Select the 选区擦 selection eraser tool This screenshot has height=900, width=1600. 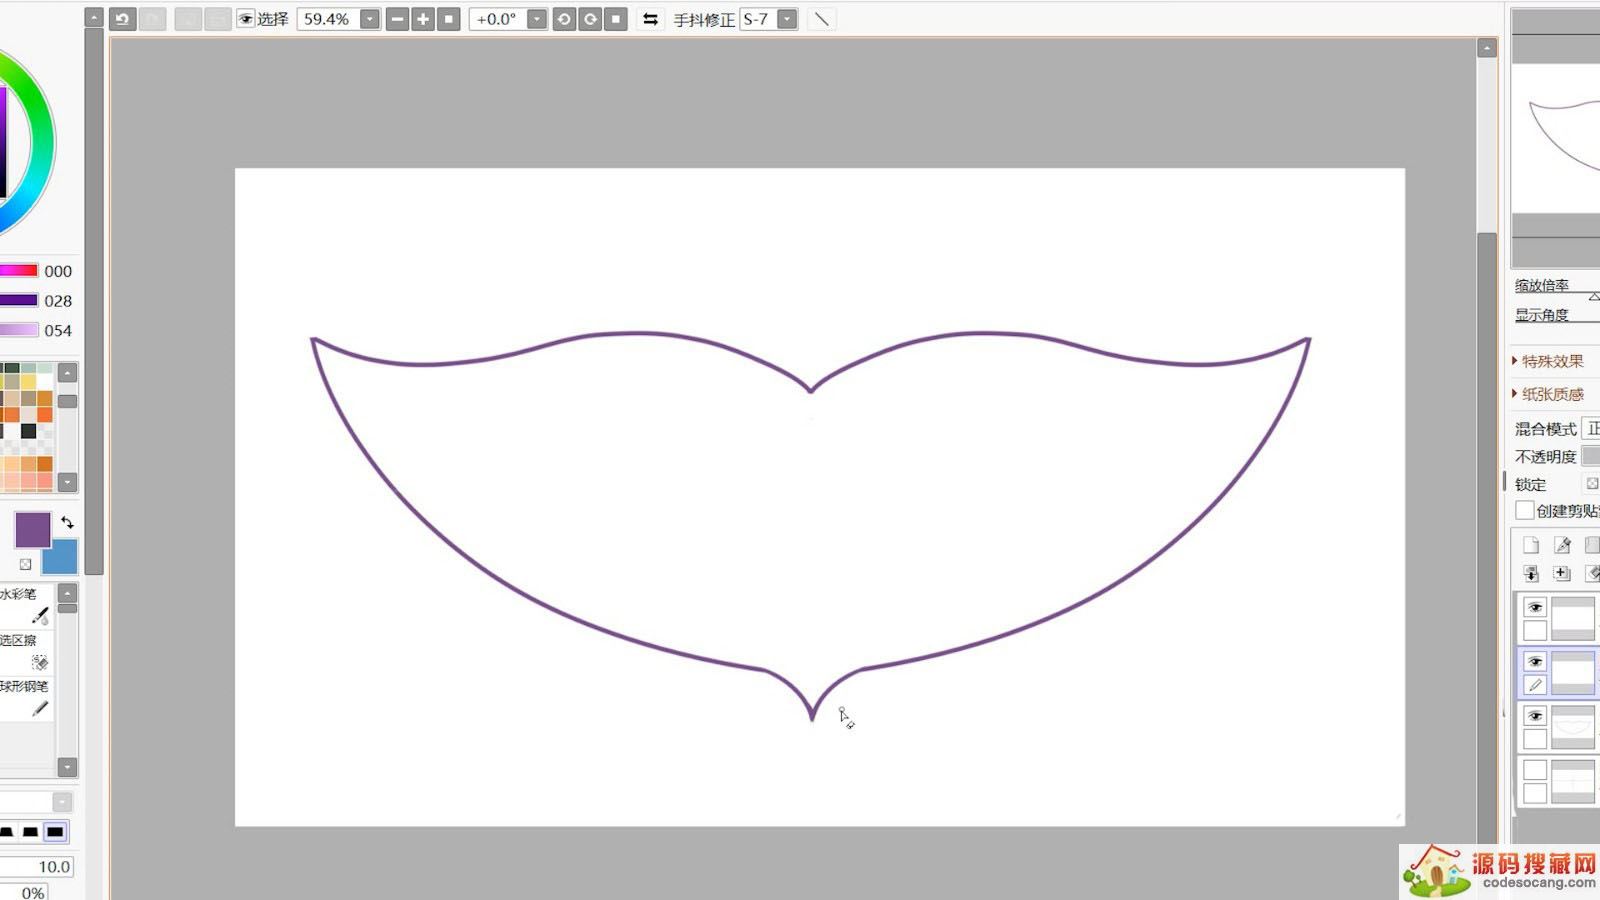[x=25, y=651]
